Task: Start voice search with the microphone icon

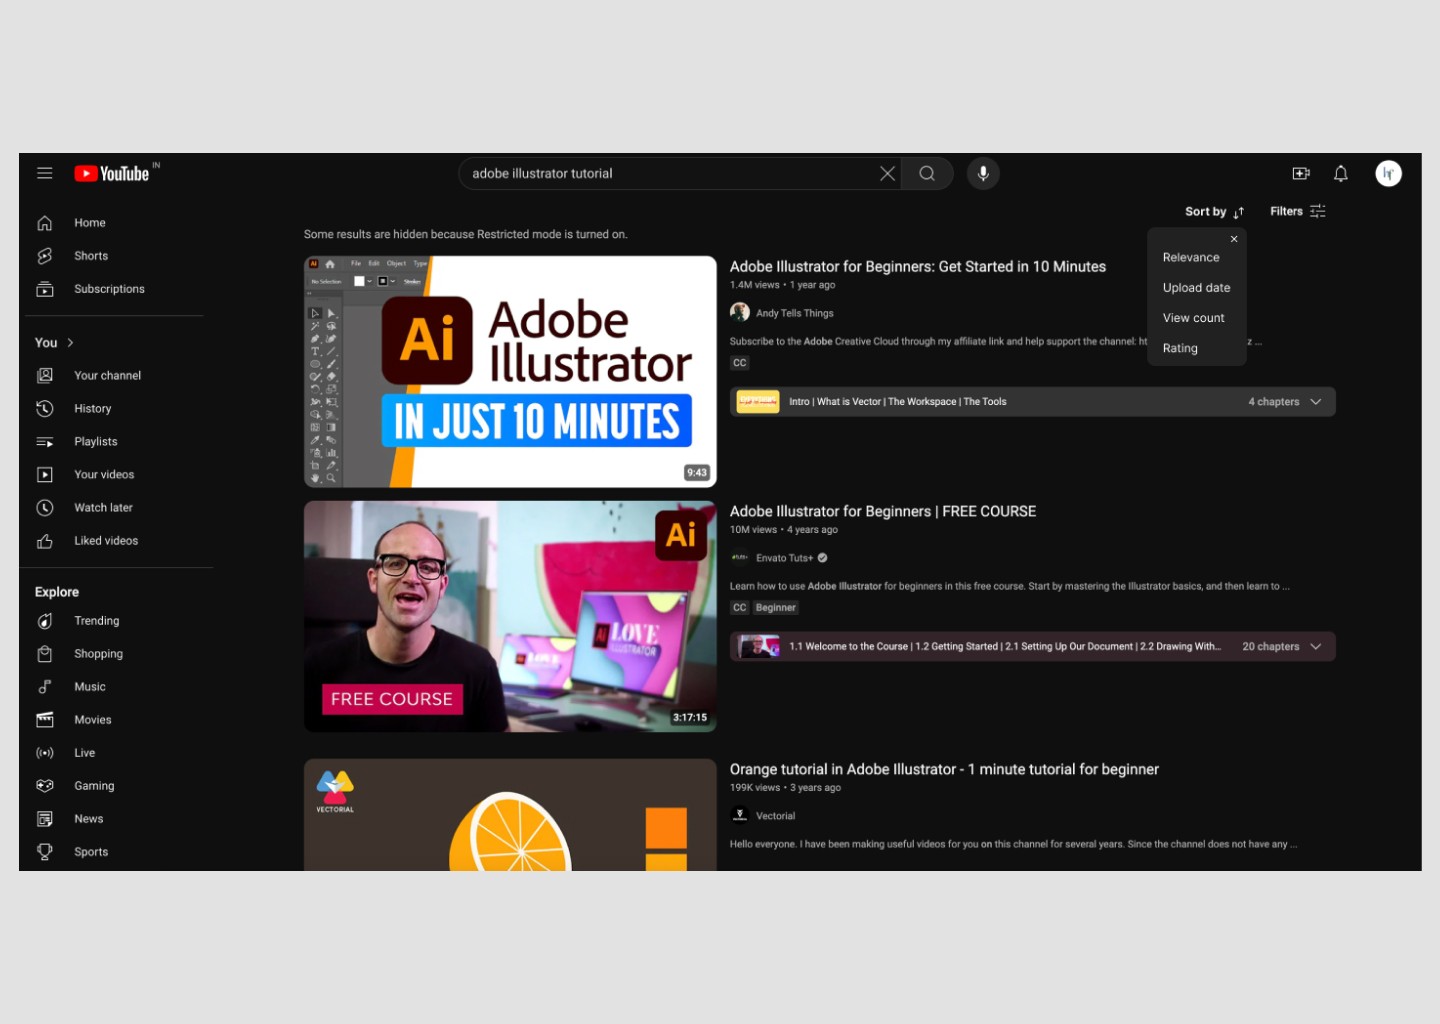Action: click(x=983, y=173)
